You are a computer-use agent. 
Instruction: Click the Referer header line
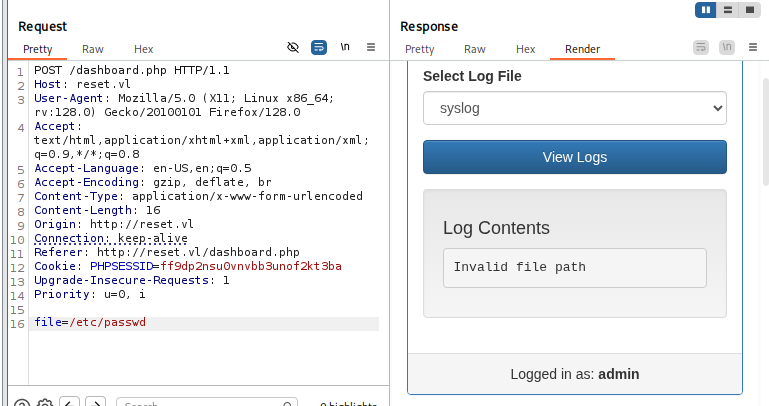coord(167,252)
